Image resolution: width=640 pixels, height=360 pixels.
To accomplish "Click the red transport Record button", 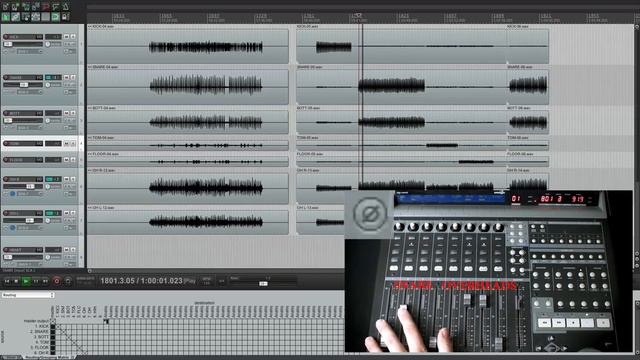I will (x=57, y=281).
